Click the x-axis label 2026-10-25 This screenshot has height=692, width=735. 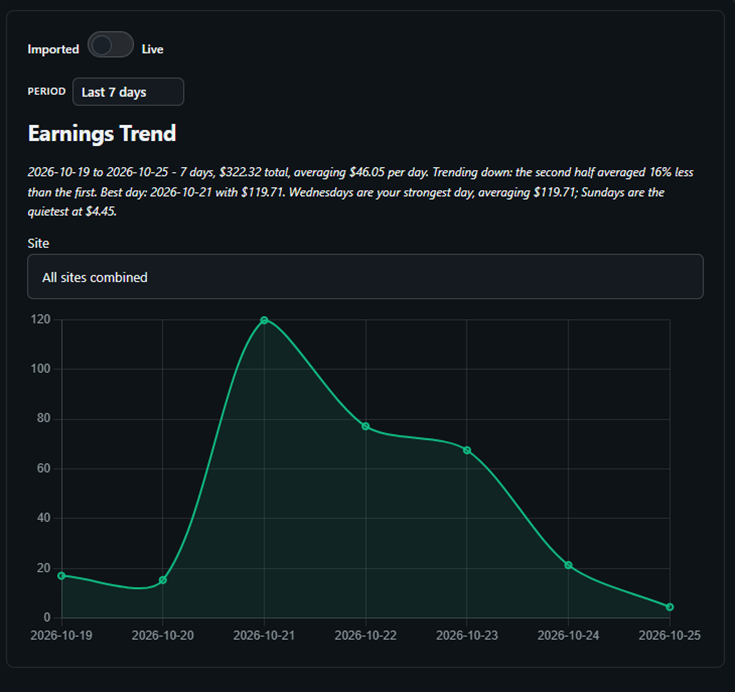coord(670,635)
